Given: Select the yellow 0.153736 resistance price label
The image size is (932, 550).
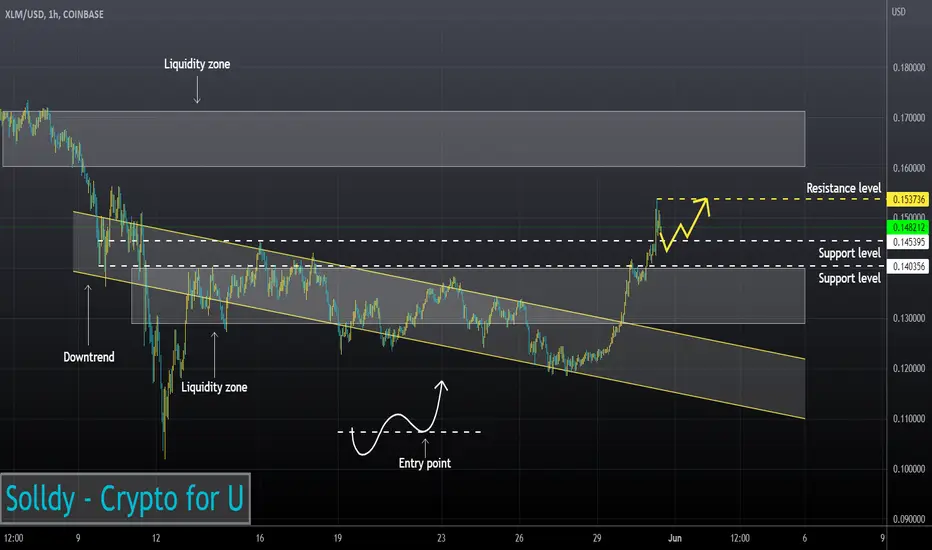Looking at the screenshot, I should [x=908, y=199].
